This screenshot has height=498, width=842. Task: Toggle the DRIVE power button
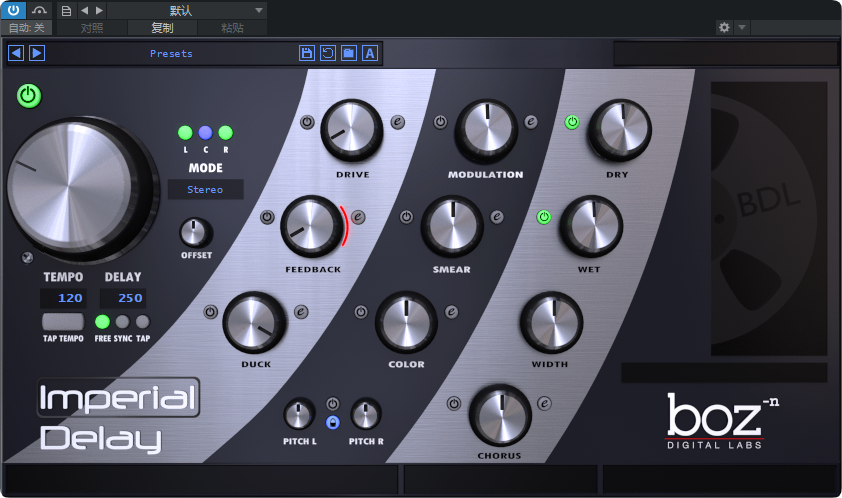pos(307,122)
